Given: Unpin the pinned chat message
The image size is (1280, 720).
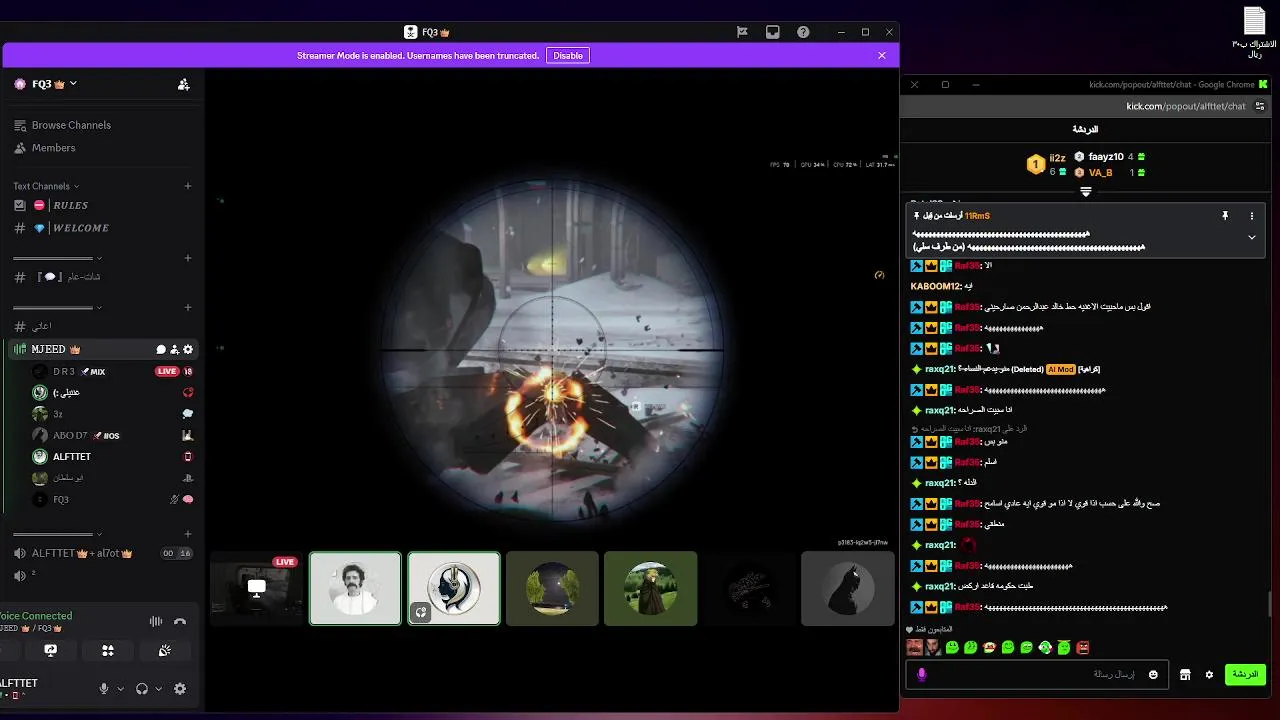Looking at the screenshot, I should click(1224, 216).
